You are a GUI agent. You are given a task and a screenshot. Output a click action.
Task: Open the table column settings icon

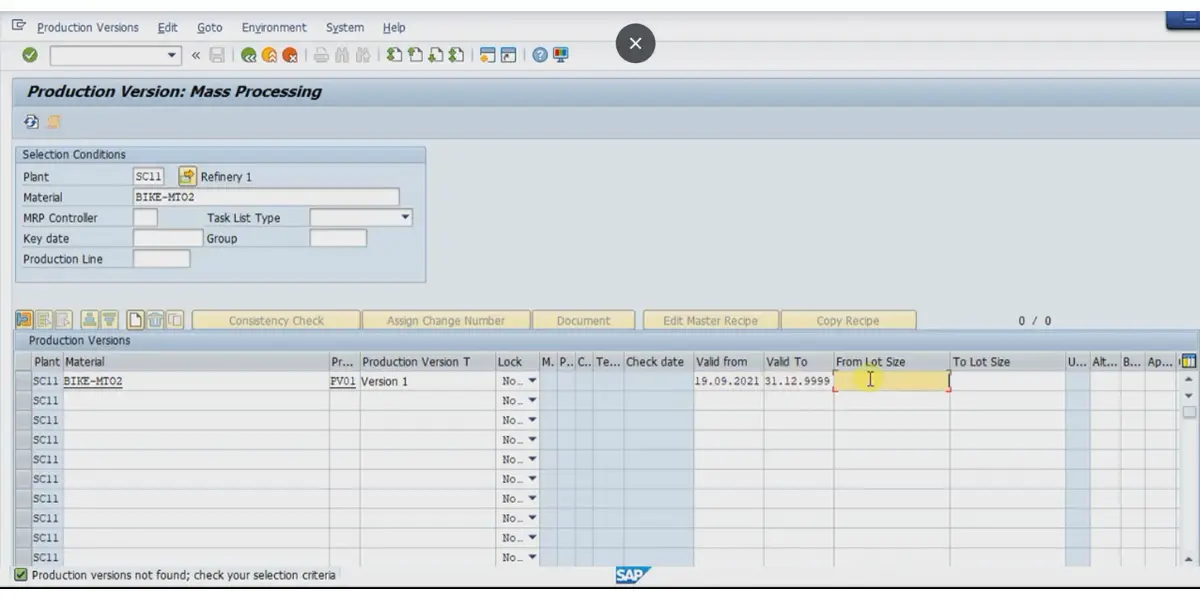click(x=1188, y=361)
